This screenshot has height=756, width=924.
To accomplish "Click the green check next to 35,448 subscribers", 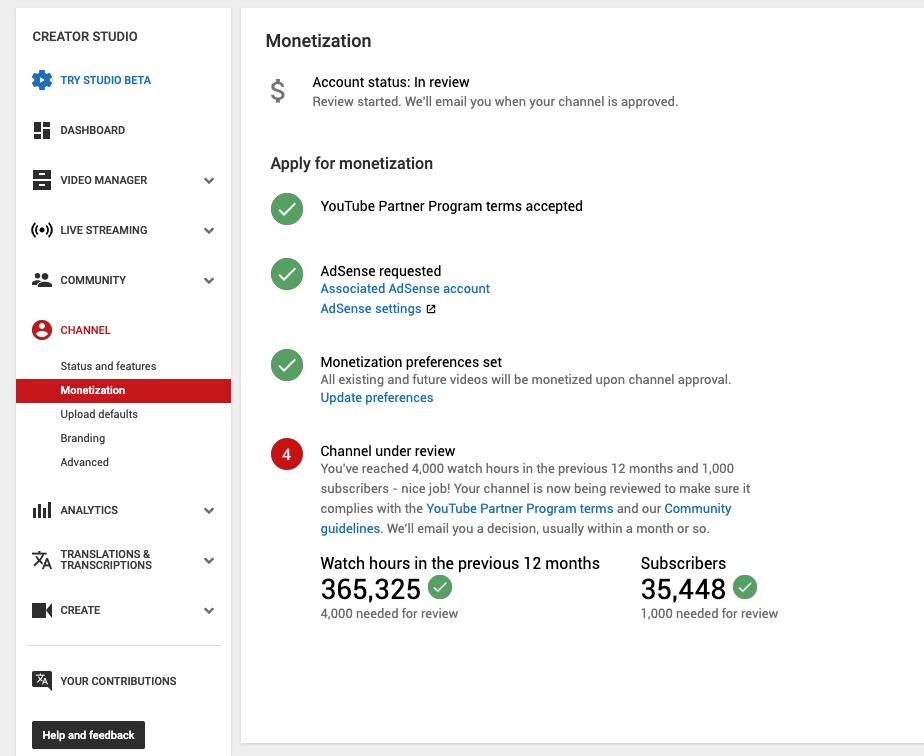I will [745, 587].
